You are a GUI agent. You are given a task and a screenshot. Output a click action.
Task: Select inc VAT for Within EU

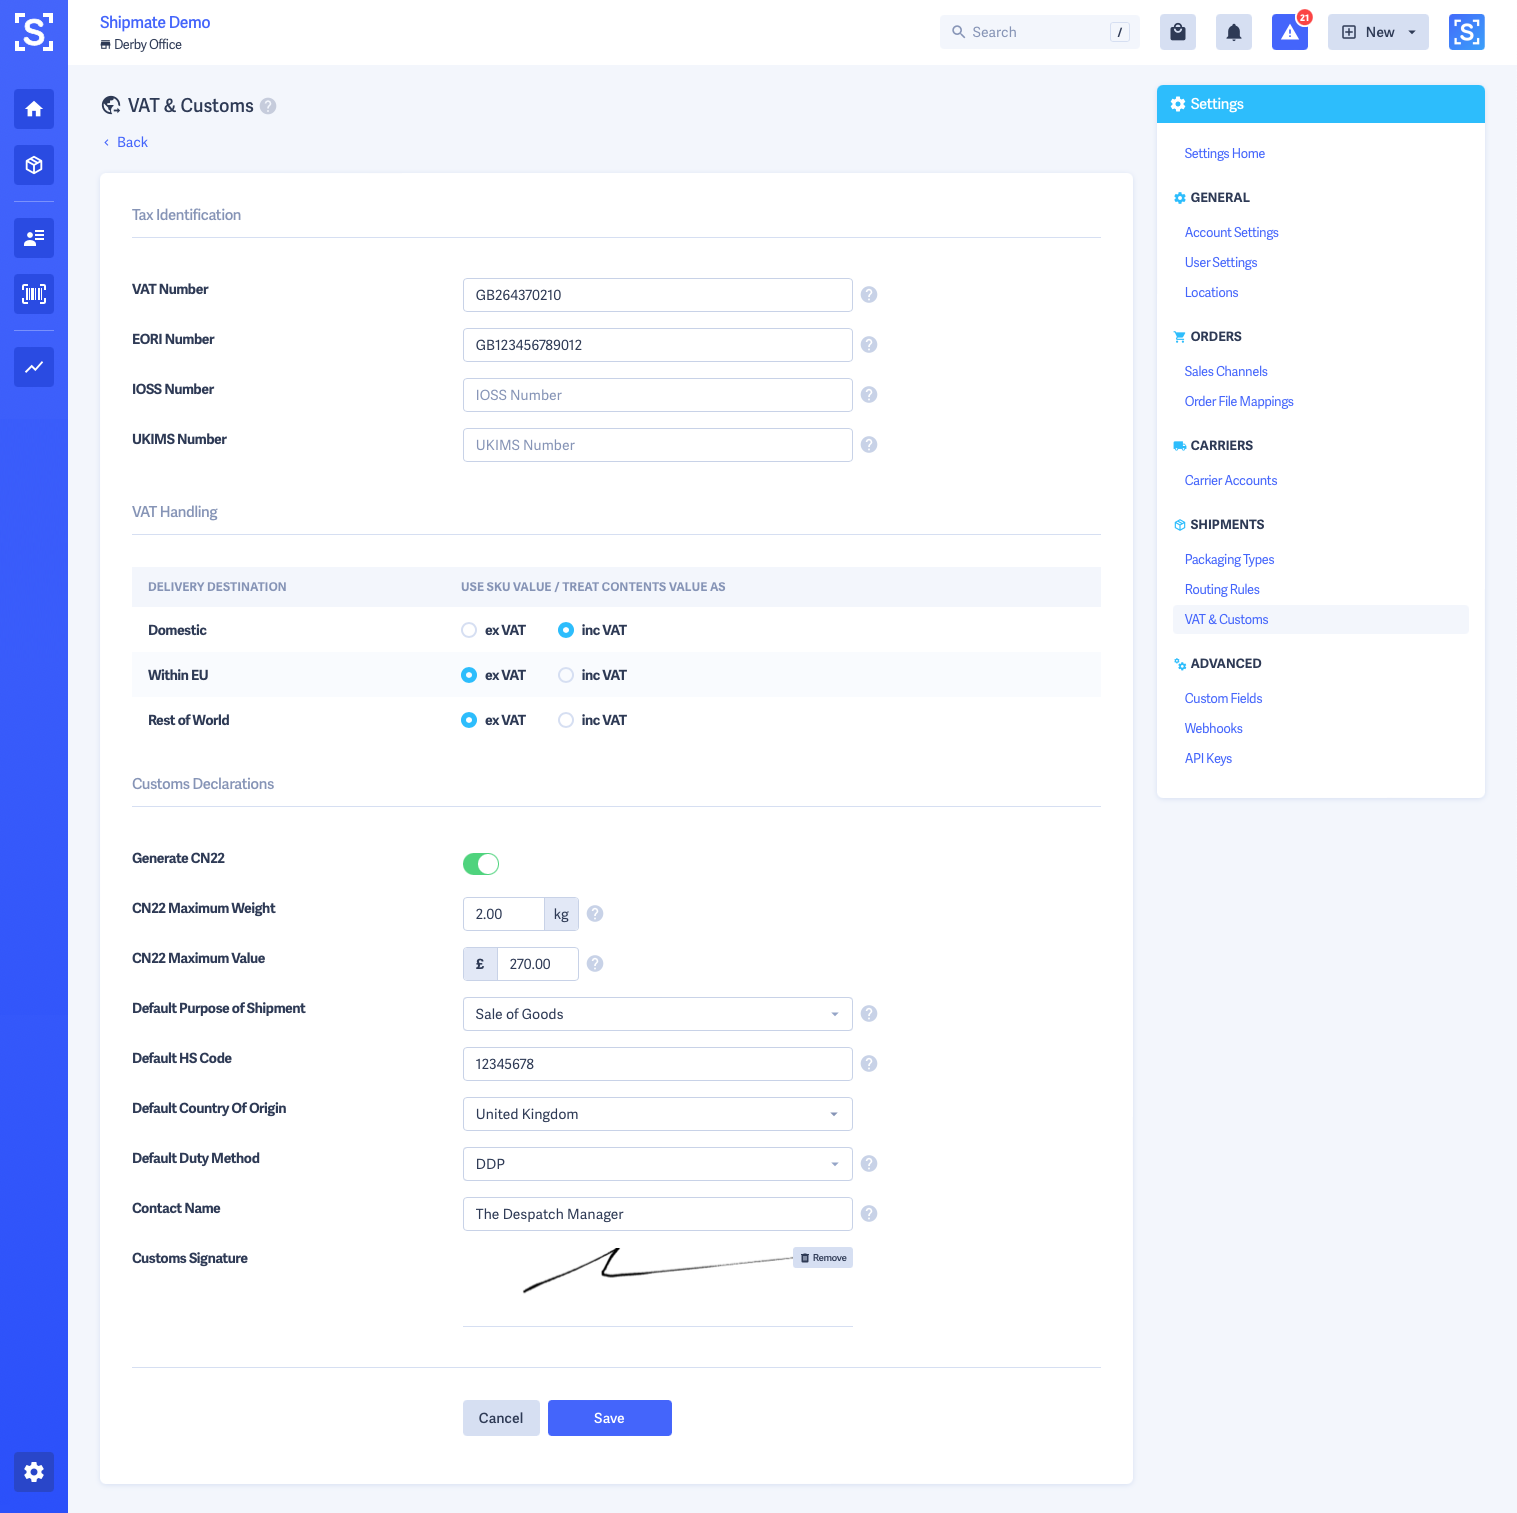566,675
